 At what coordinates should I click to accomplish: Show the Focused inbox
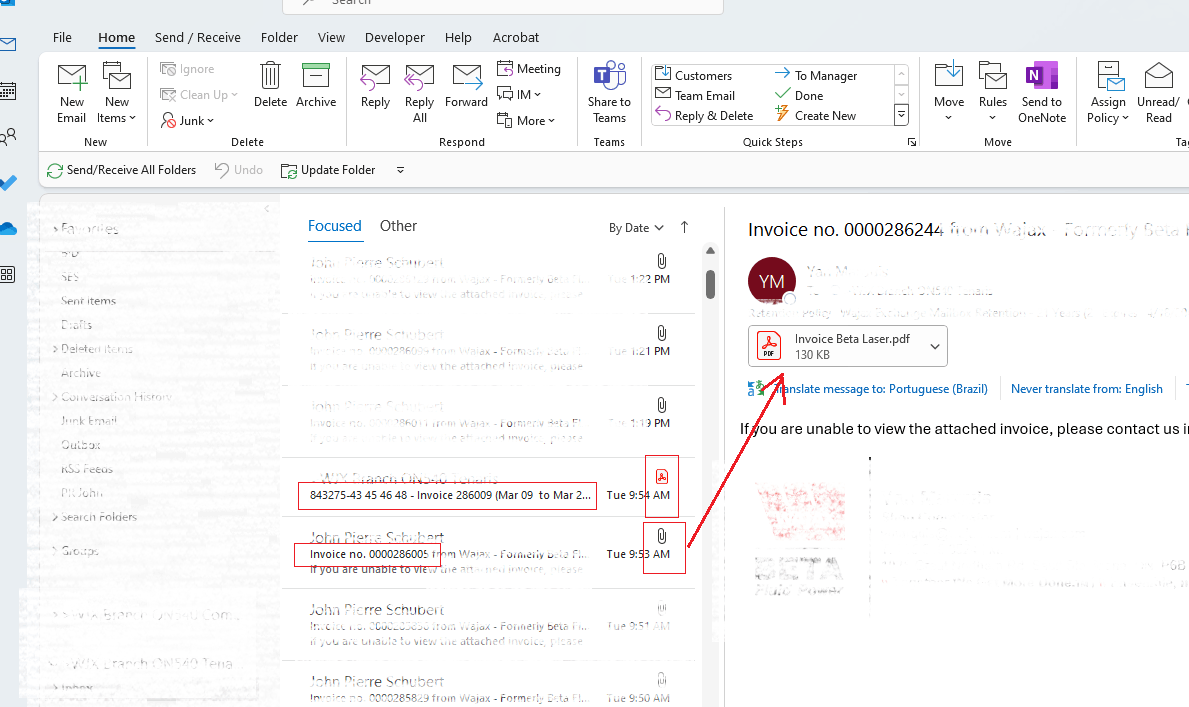pos(334,226)
